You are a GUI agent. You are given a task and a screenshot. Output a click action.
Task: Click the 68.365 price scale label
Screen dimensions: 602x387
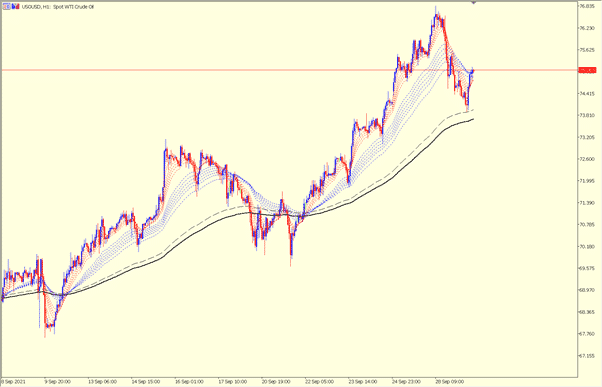[587, 312]
